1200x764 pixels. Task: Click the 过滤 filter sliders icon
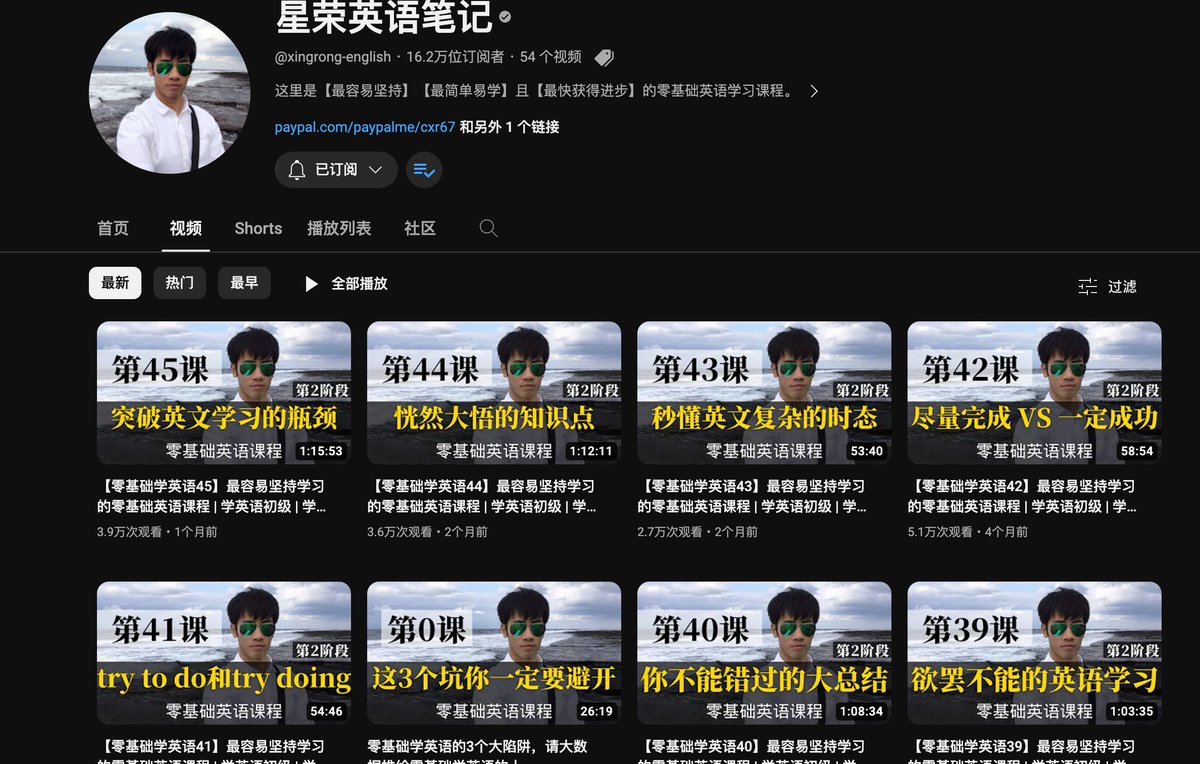[1088, 286]
